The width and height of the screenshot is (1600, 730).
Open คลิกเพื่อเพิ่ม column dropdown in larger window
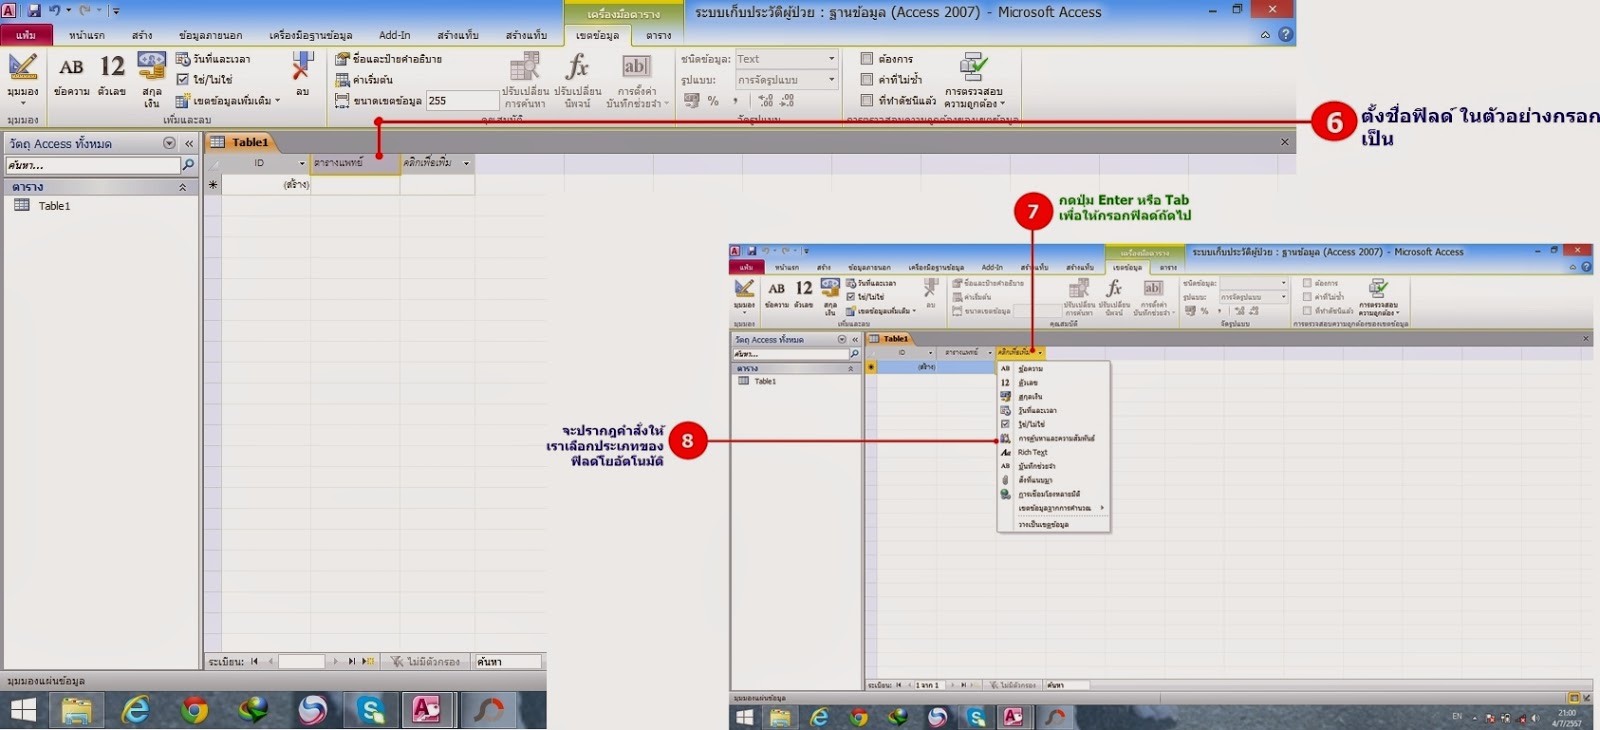tap(466, 163)
